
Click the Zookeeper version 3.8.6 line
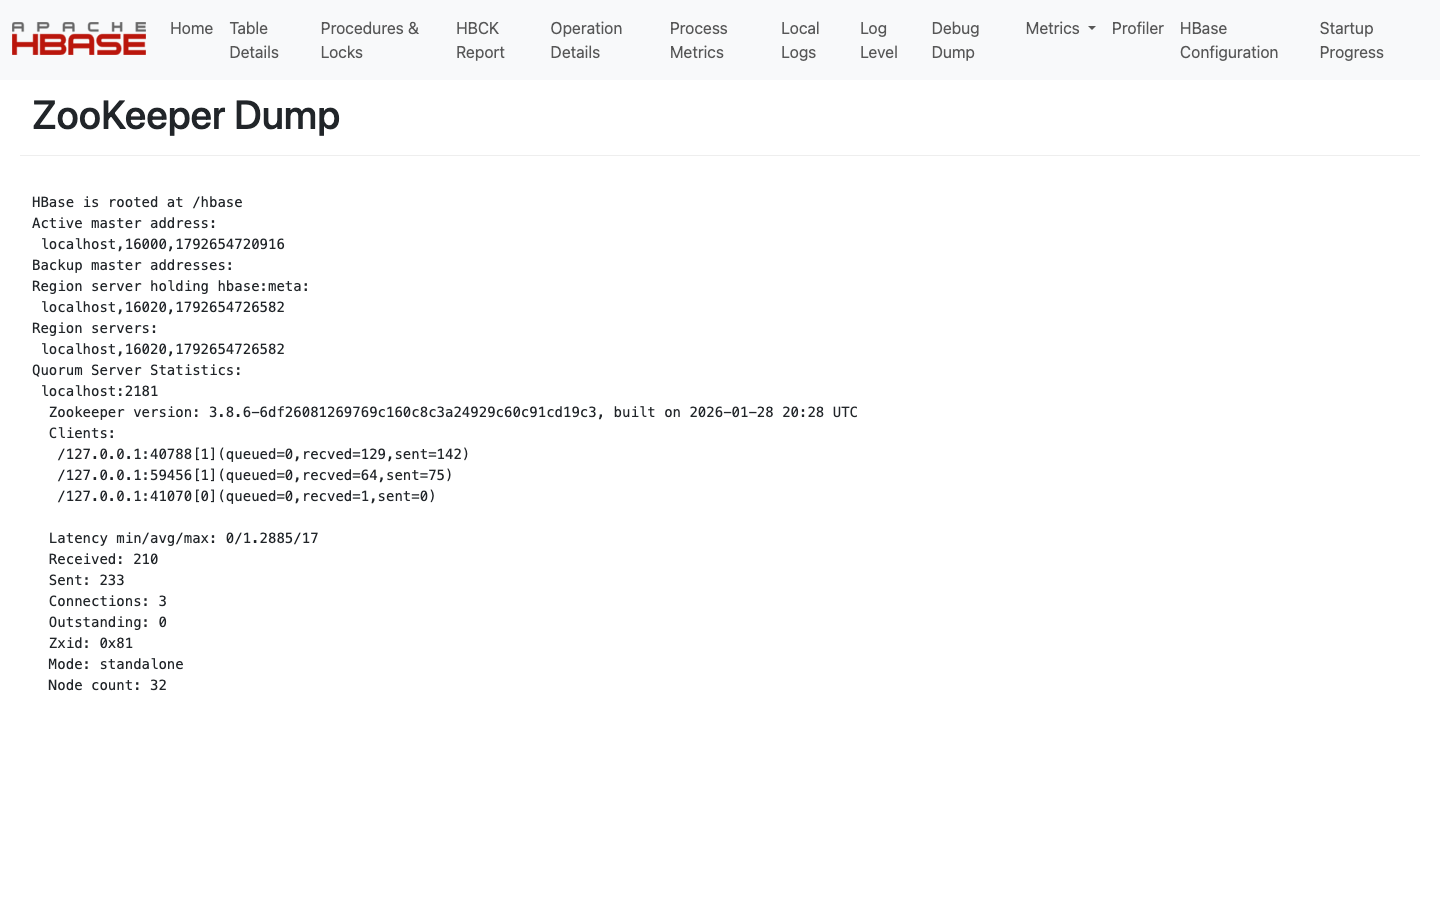(453, 412)
